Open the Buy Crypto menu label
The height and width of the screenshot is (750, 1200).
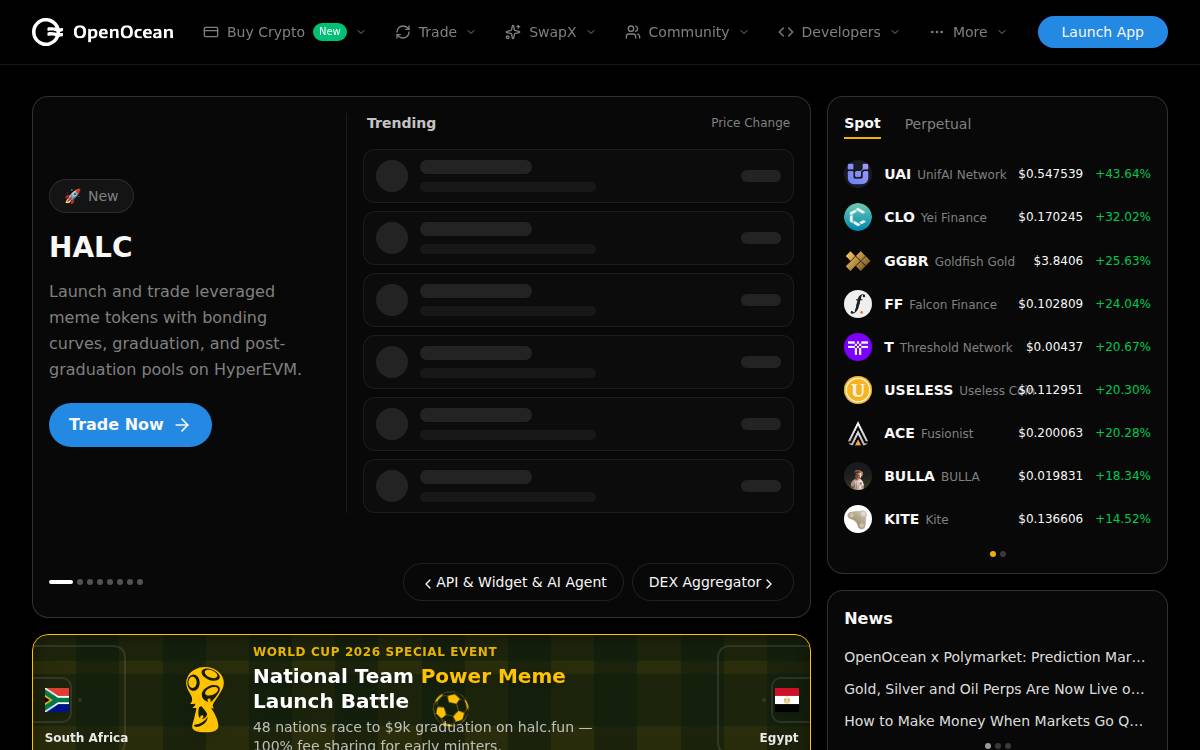pos(266,32)
